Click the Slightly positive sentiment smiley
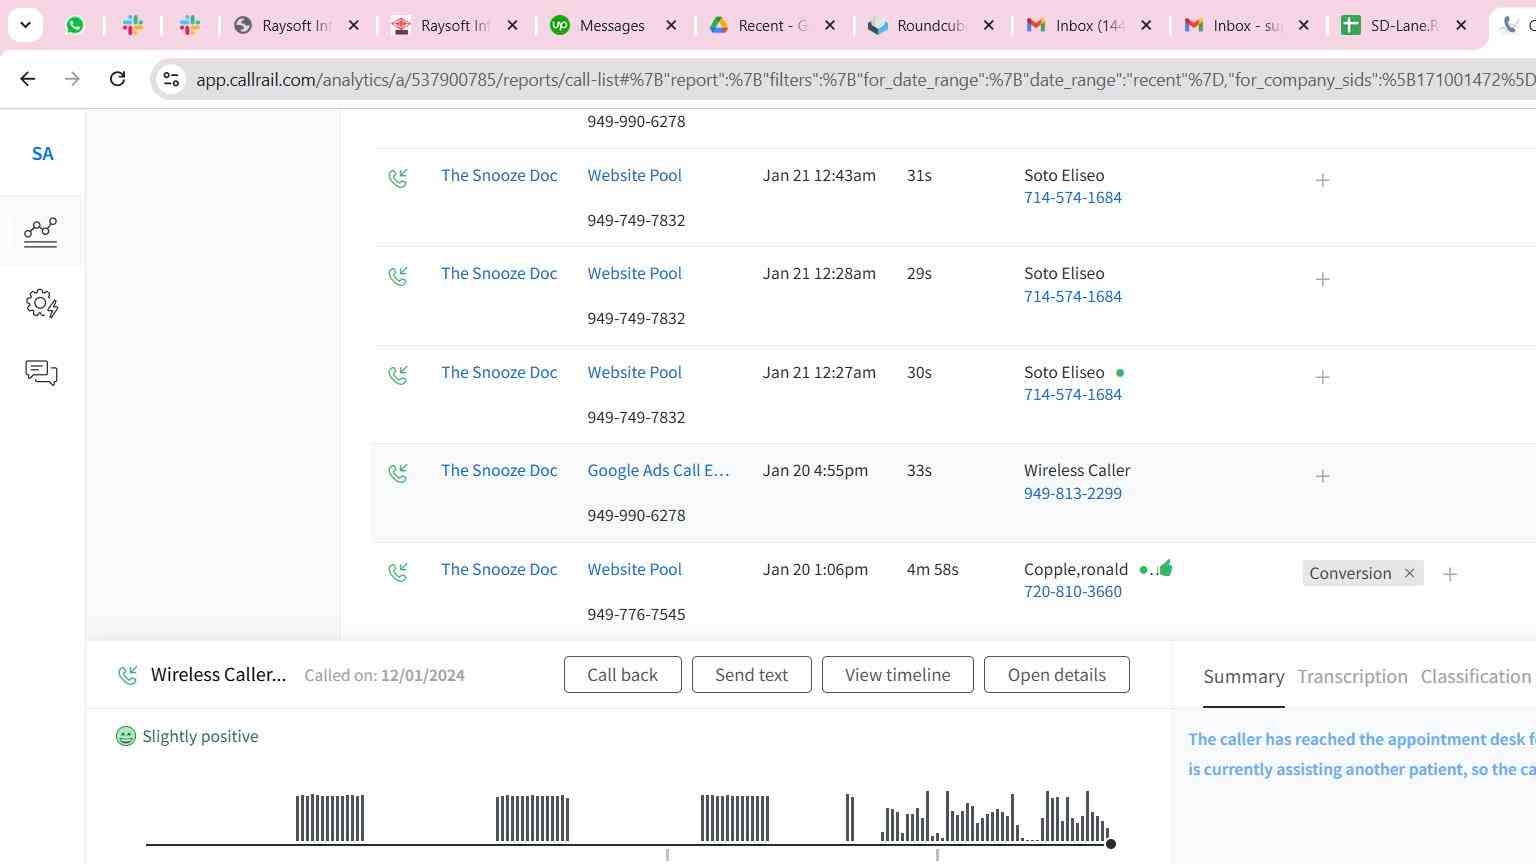 click(125, 737)
